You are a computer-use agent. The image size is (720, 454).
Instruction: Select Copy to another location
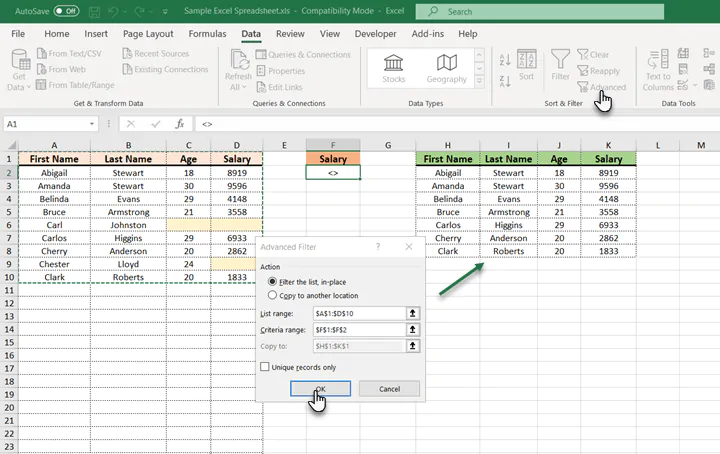314,295
